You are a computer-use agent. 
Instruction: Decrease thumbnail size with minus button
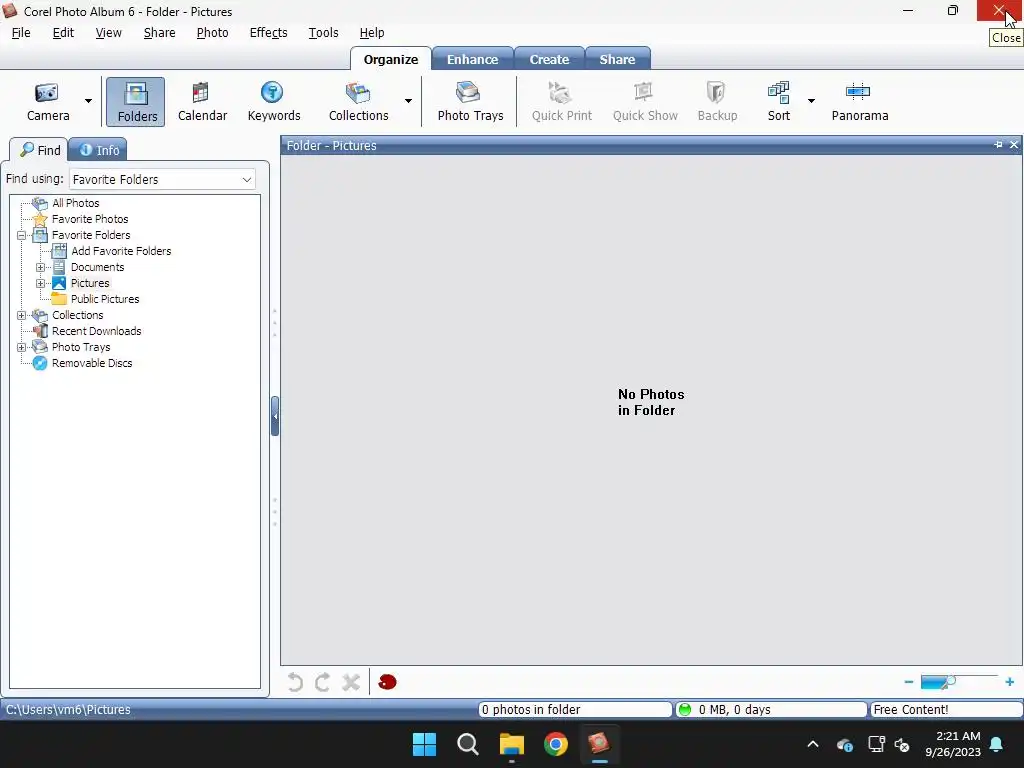(x=908, y=682)
